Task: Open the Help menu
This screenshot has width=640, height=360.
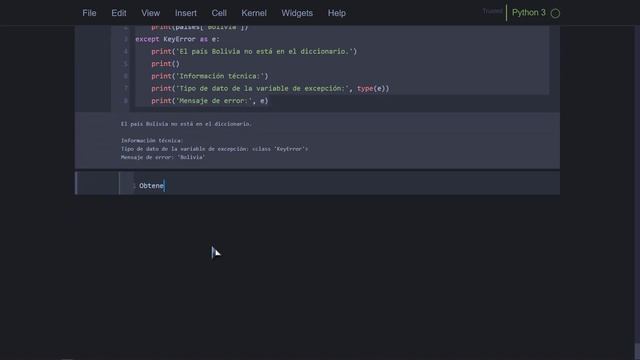Action: [337, 13]
